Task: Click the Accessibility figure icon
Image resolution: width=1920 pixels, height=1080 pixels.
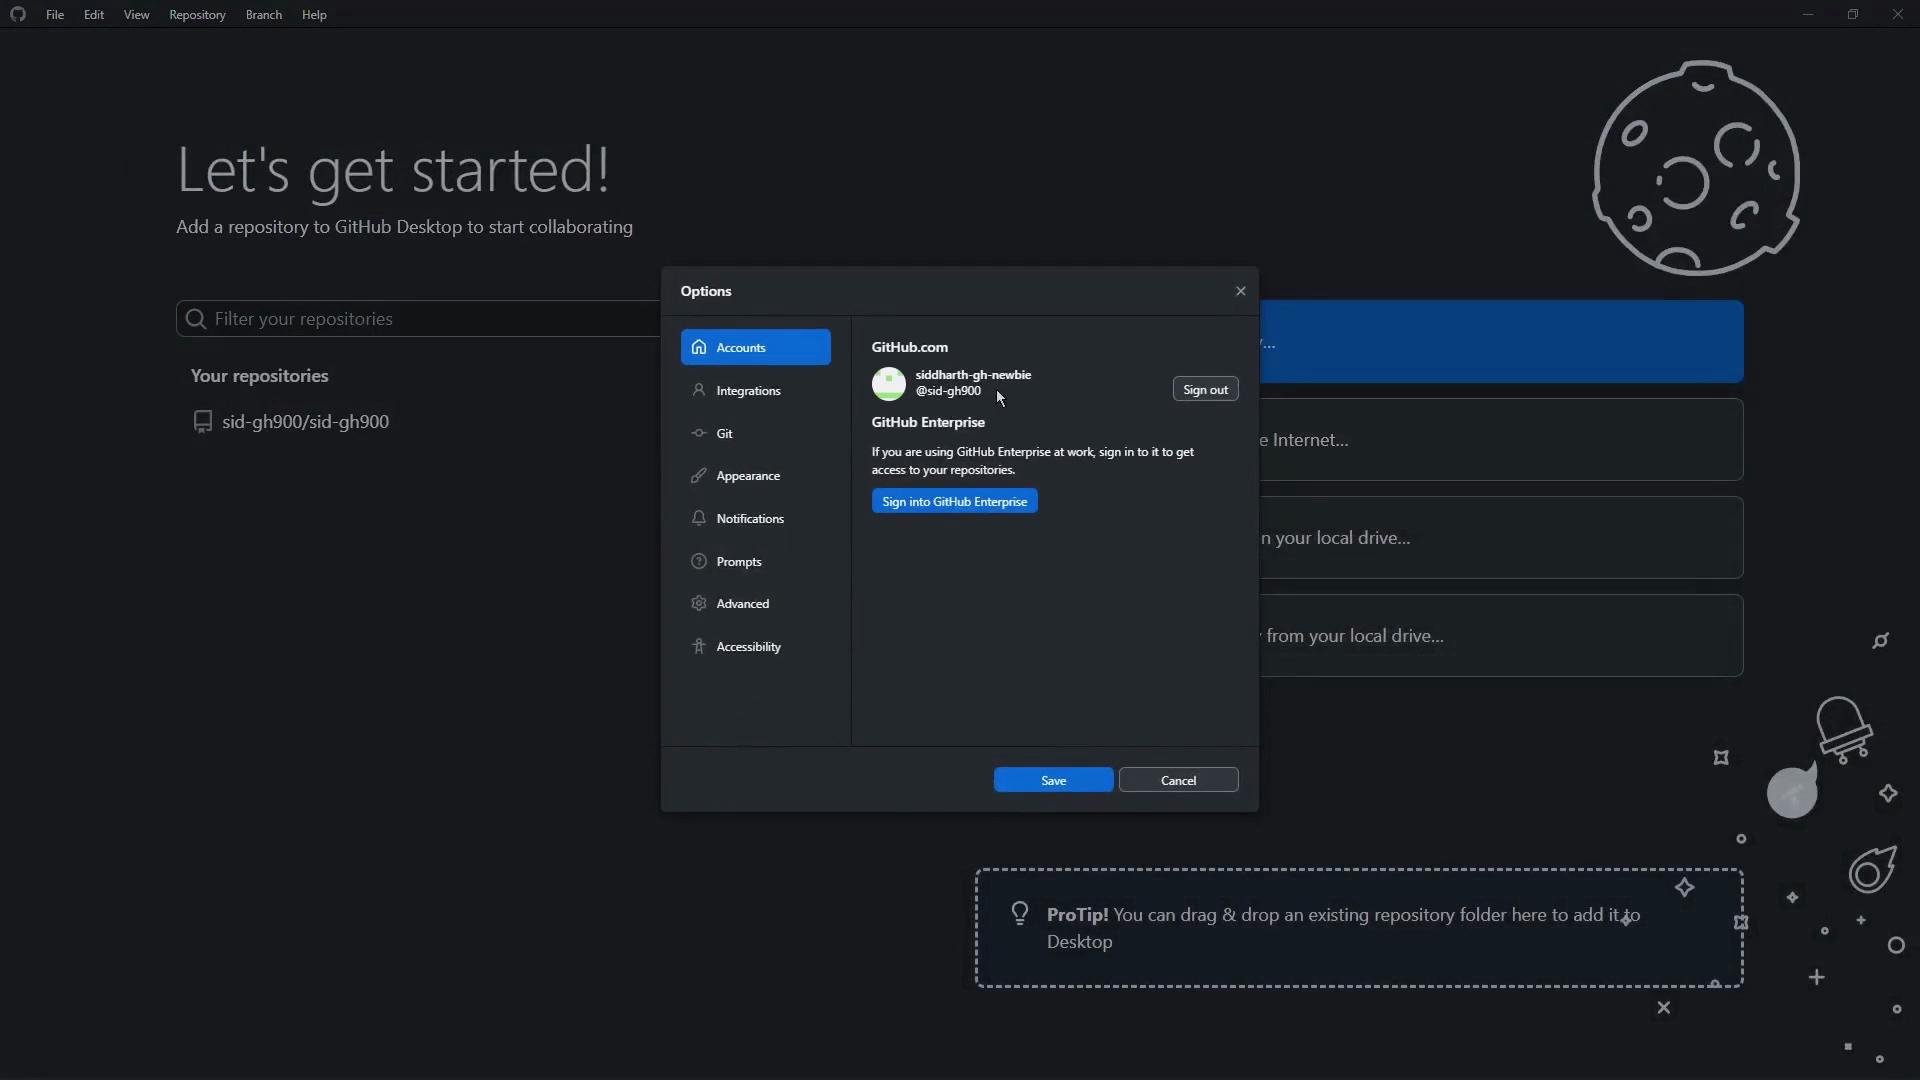Action: coord(699,646)
